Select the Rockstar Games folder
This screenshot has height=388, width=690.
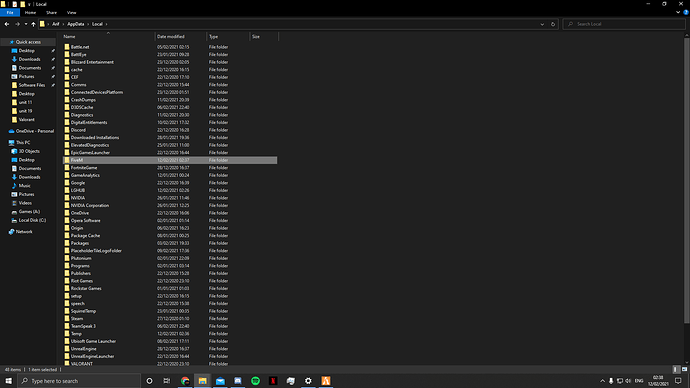click(86, 288)
